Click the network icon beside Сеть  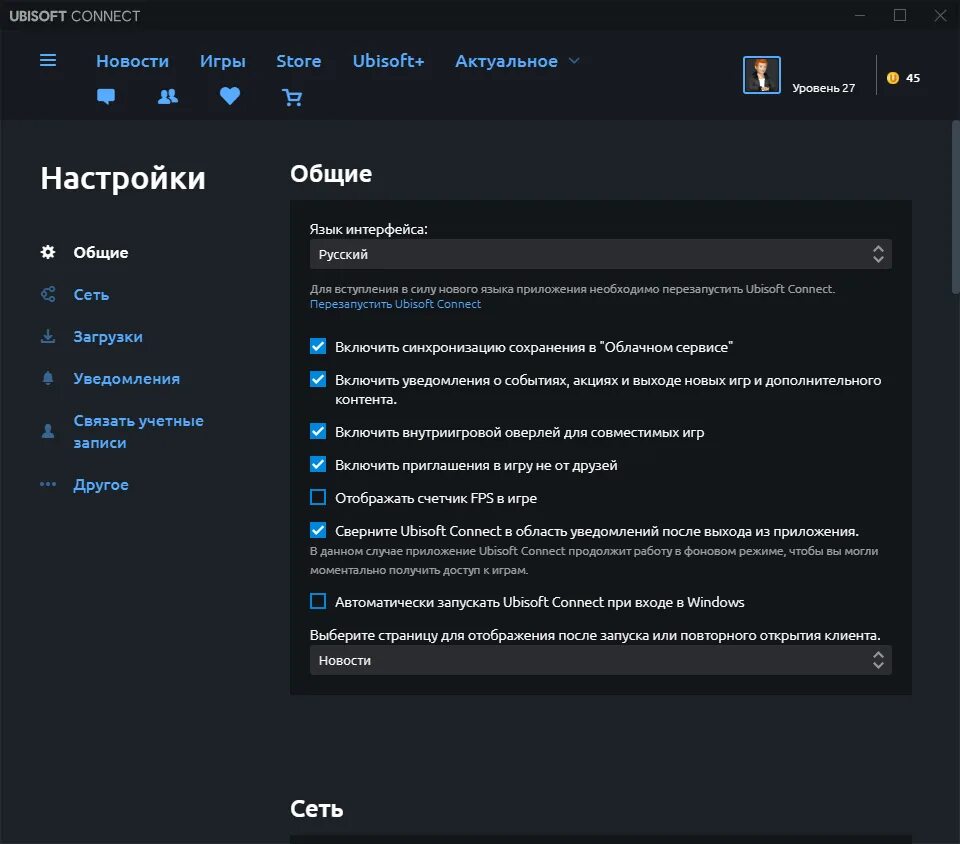48,294
